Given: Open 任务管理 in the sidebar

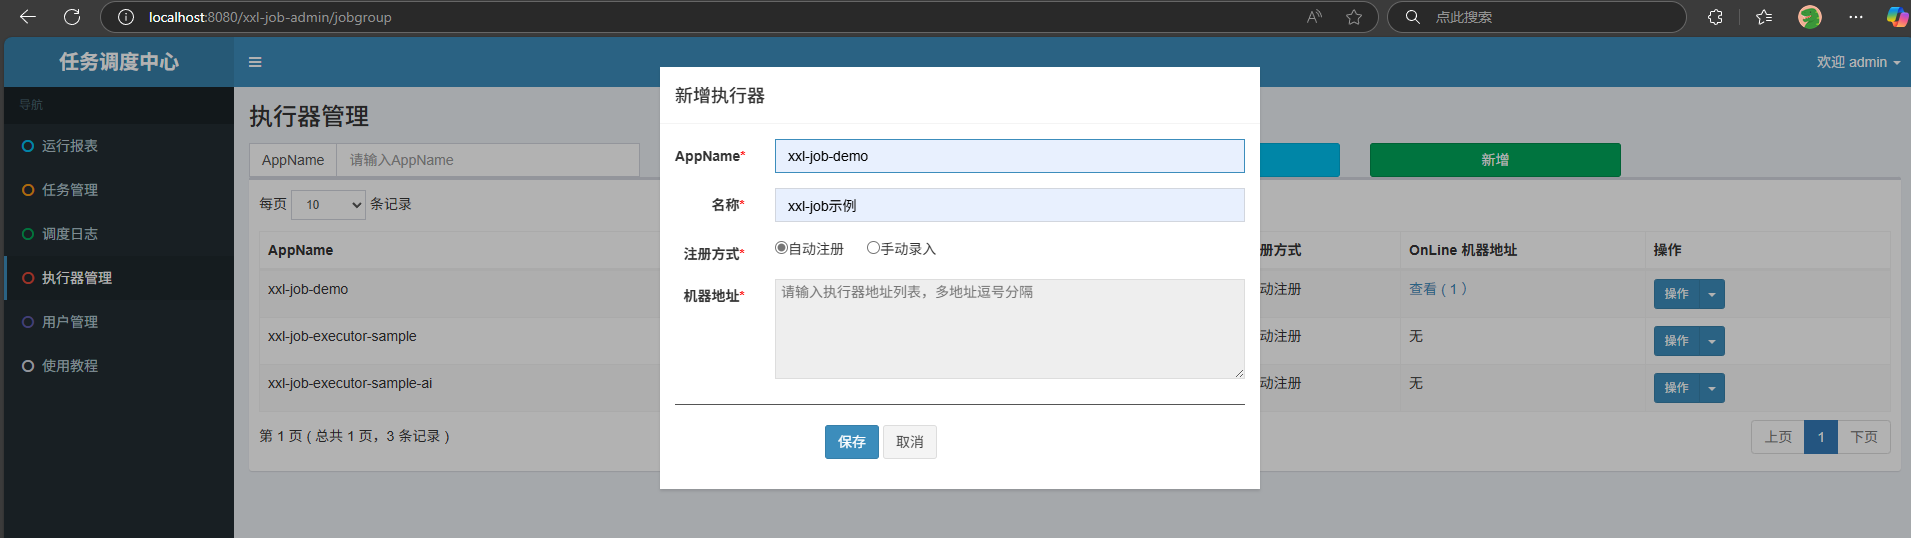Looking at the screenshot, I should click(x=119, y=190).
